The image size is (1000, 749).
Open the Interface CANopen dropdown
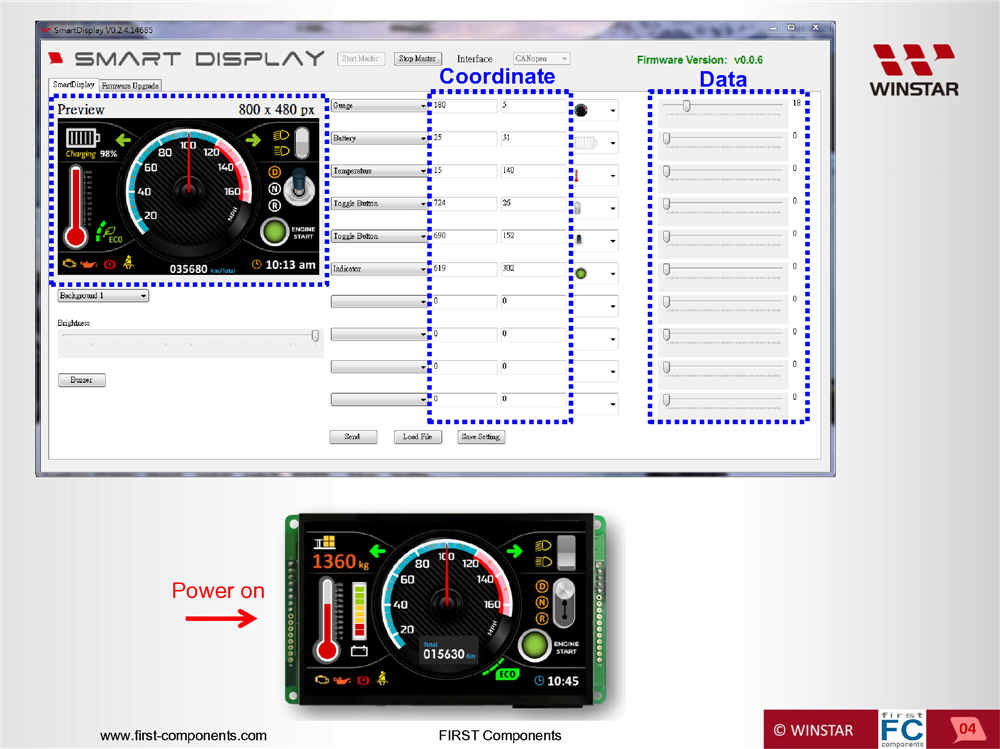click(x=541, y=59)
